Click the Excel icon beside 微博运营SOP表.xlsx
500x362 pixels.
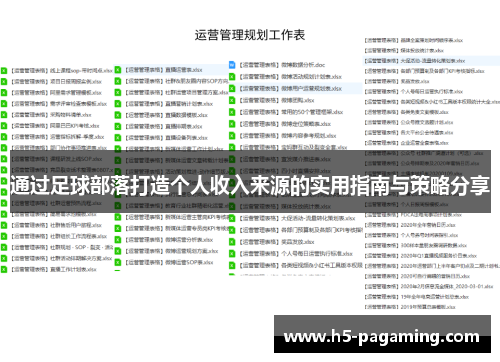point(118,262)
